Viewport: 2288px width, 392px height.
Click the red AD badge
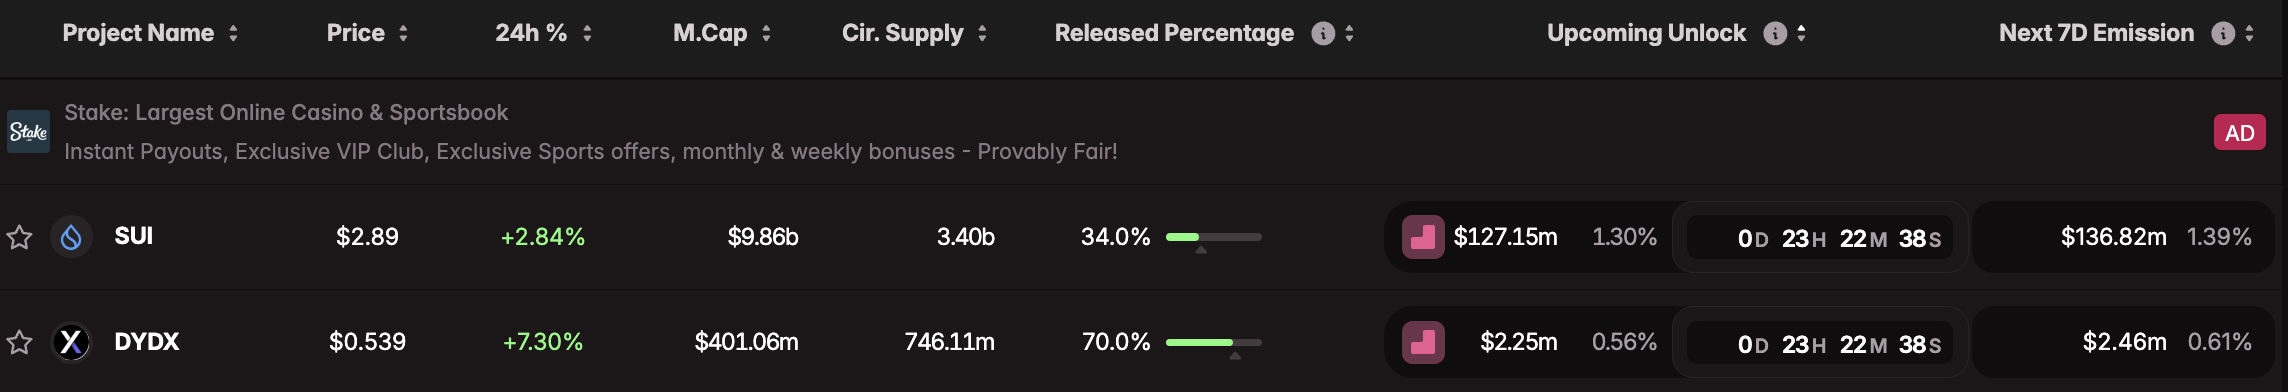click(2239, 133)
